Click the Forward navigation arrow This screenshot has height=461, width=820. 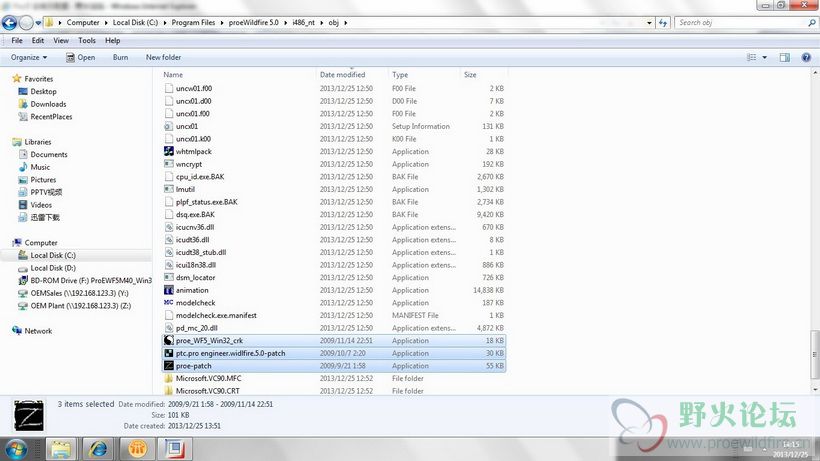click(26, 22)
